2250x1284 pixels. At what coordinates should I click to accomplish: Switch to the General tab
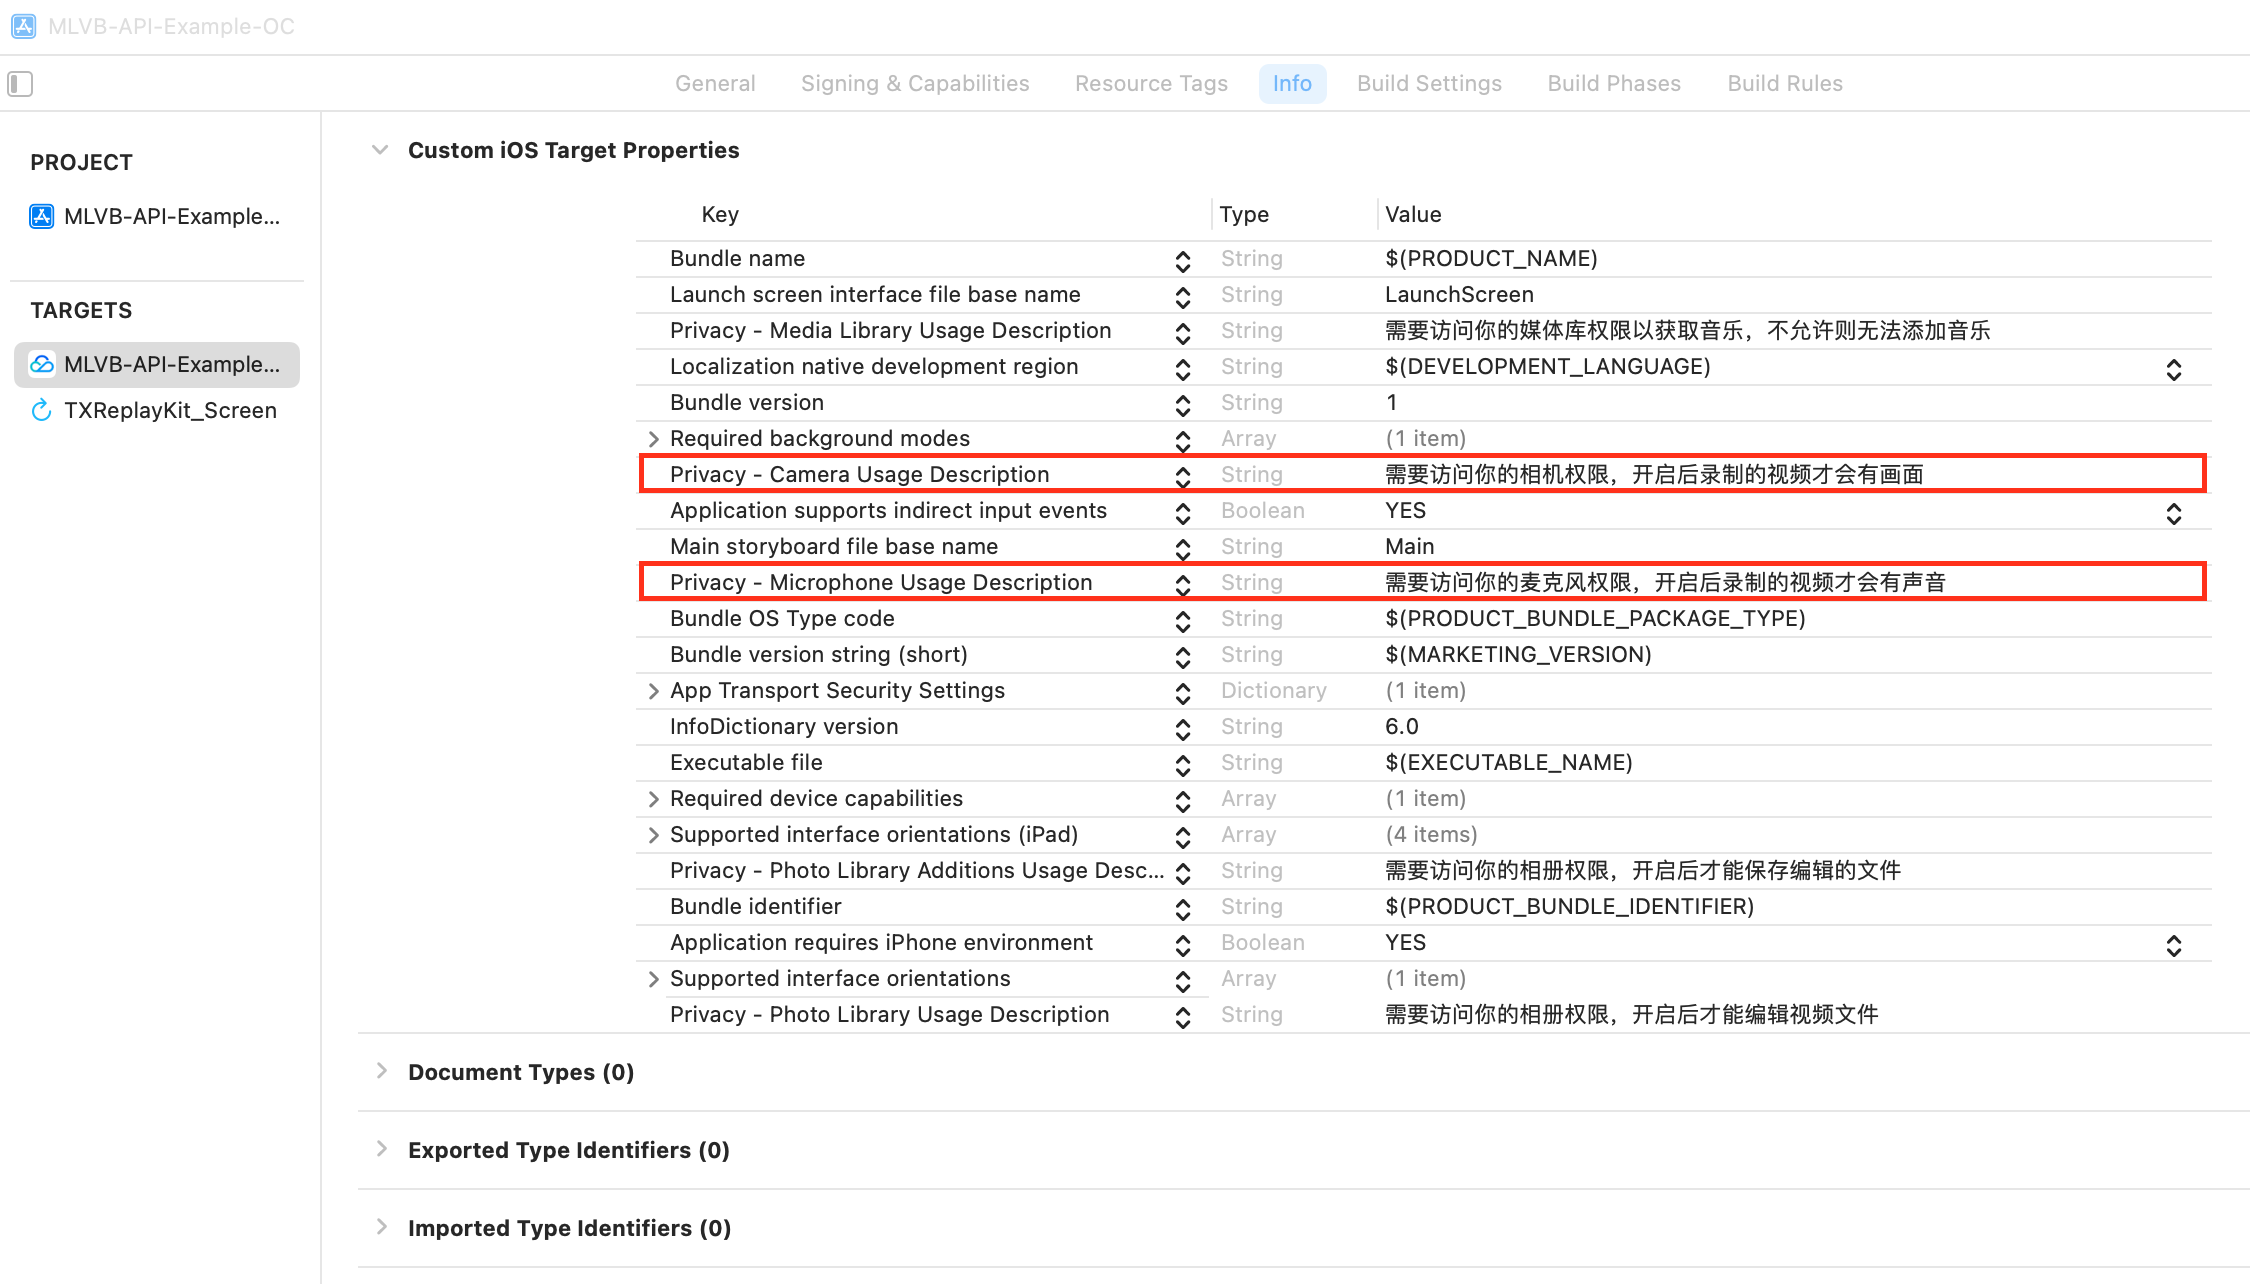[x=715, y=84]
